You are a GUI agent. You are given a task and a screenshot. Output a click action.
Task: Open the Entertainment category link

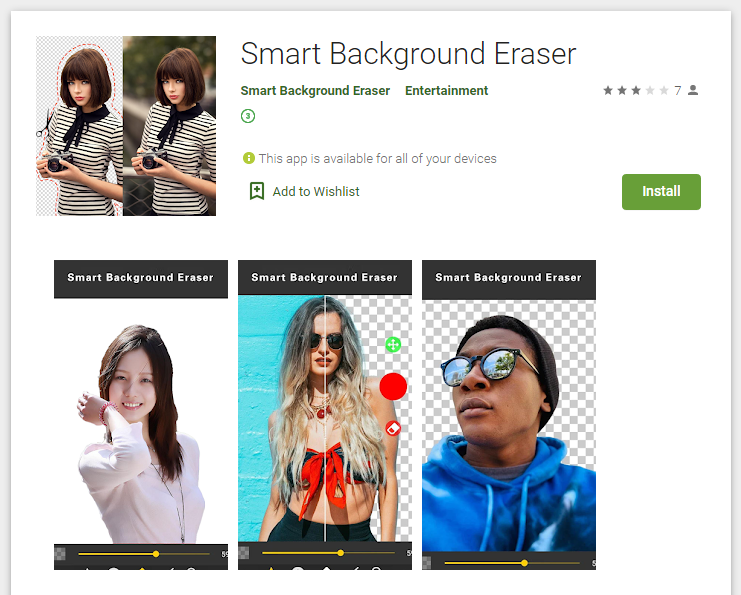point(446,90)
